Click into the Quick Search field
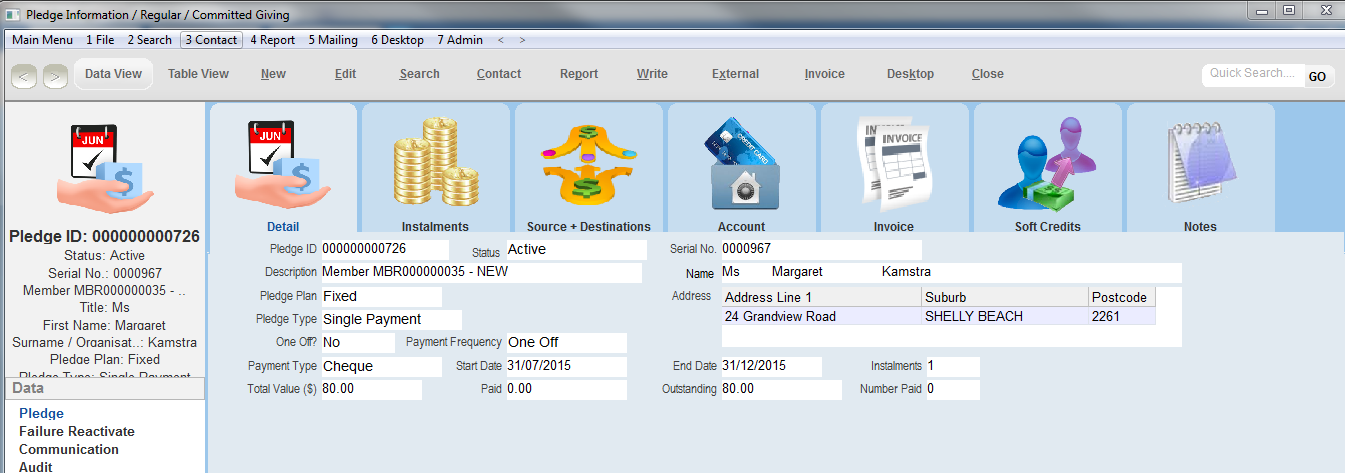Viewport: 1345px width, 473px height. tap(1252, 74)
